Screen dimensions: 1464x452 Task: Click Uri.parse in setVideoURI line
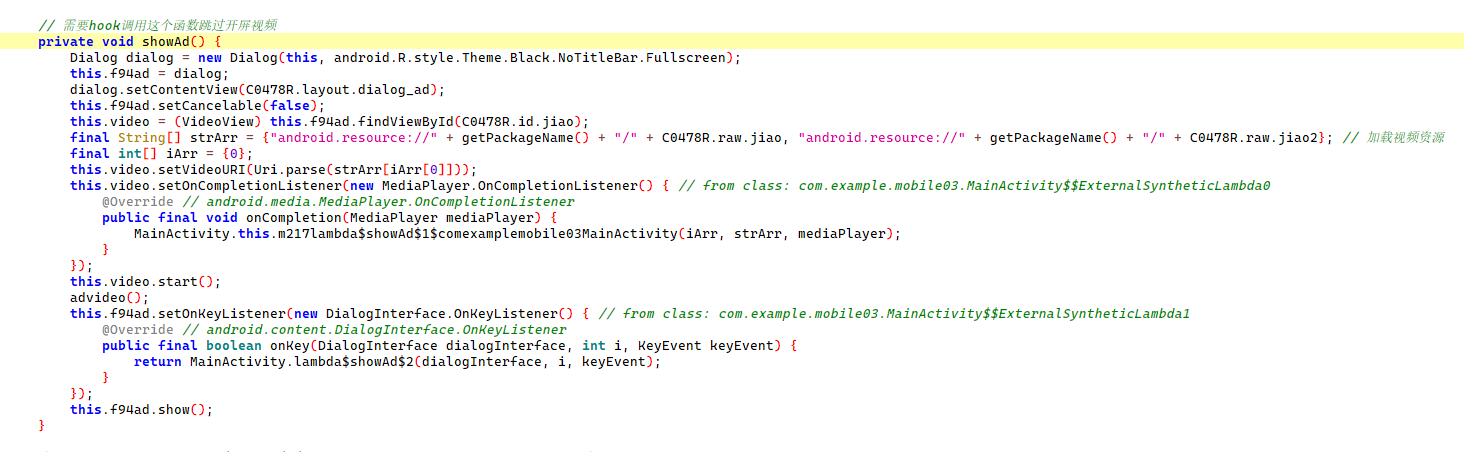[x=290, y=169]
